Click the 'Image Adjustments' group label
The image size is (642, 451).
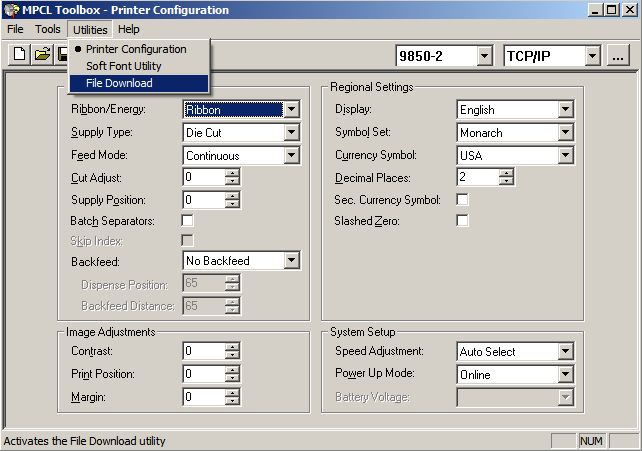(x=111, y=332)
